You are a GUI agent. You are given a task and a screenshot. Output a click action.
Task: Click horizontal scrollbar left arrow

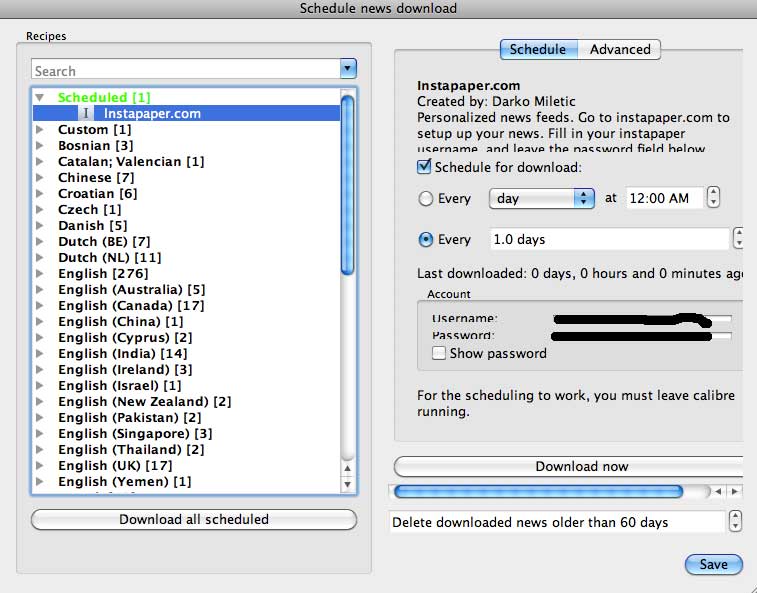tap(718, 492)
